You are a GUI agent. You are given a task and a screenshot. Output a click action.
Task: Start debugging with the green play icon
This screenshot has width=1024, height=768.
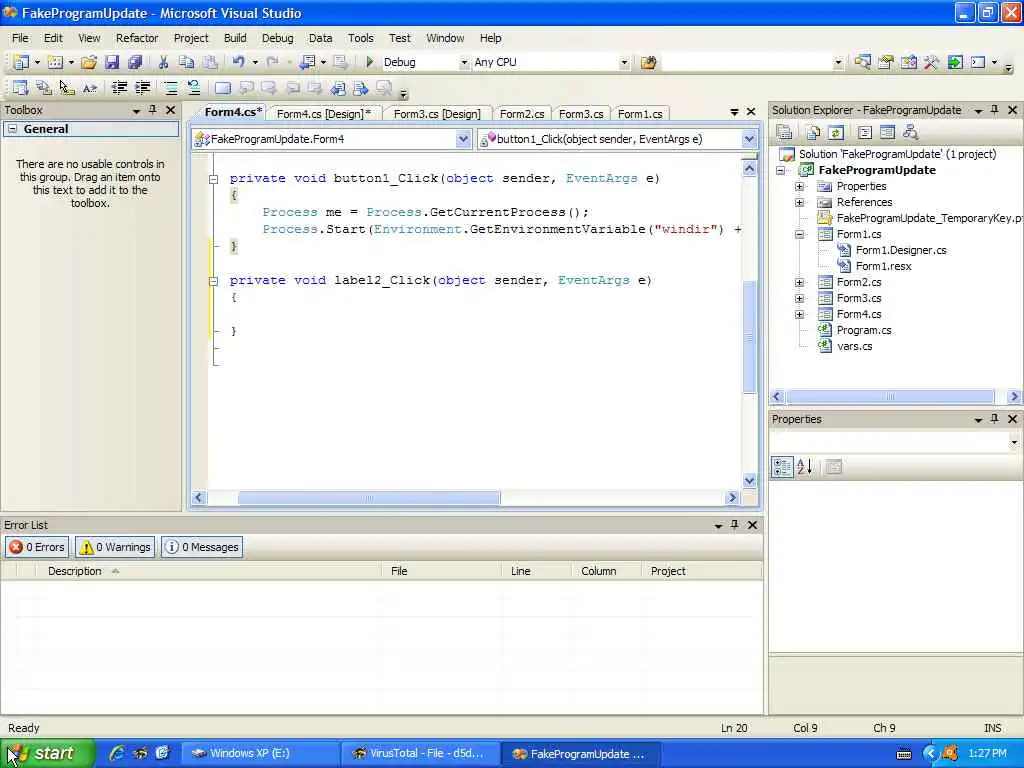370,62
